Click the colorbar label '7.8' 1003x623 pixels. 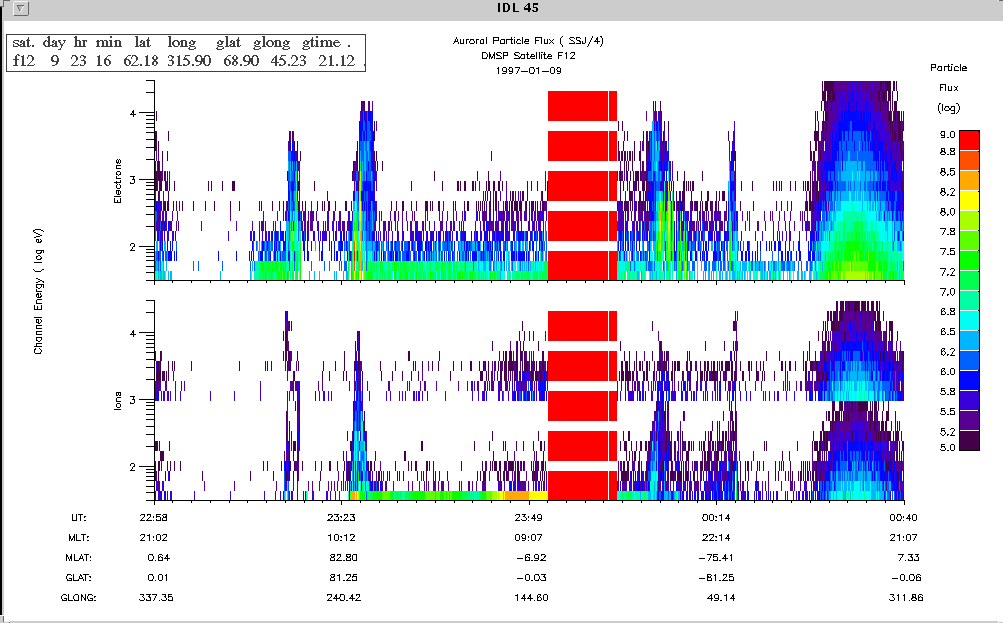[x=947, y=232]
